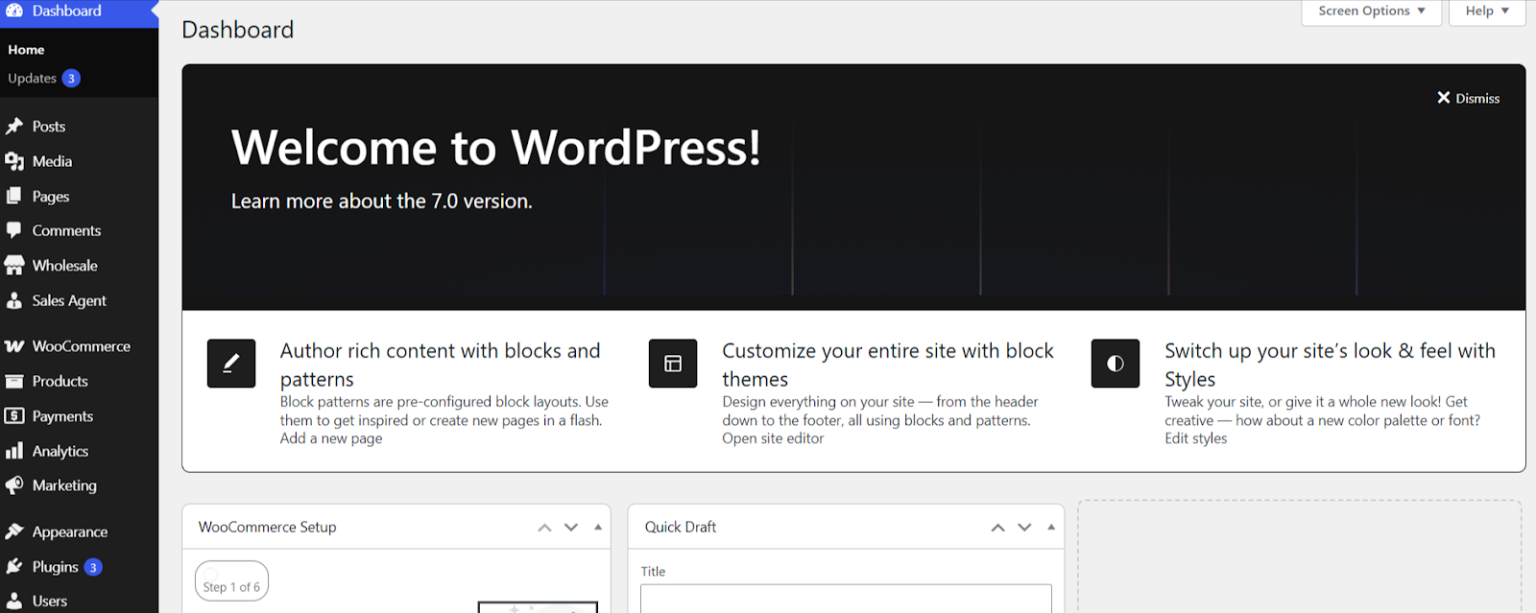Follow the Open site editor link
This screenshot has width=1536, height=613.
coord(773,438)
